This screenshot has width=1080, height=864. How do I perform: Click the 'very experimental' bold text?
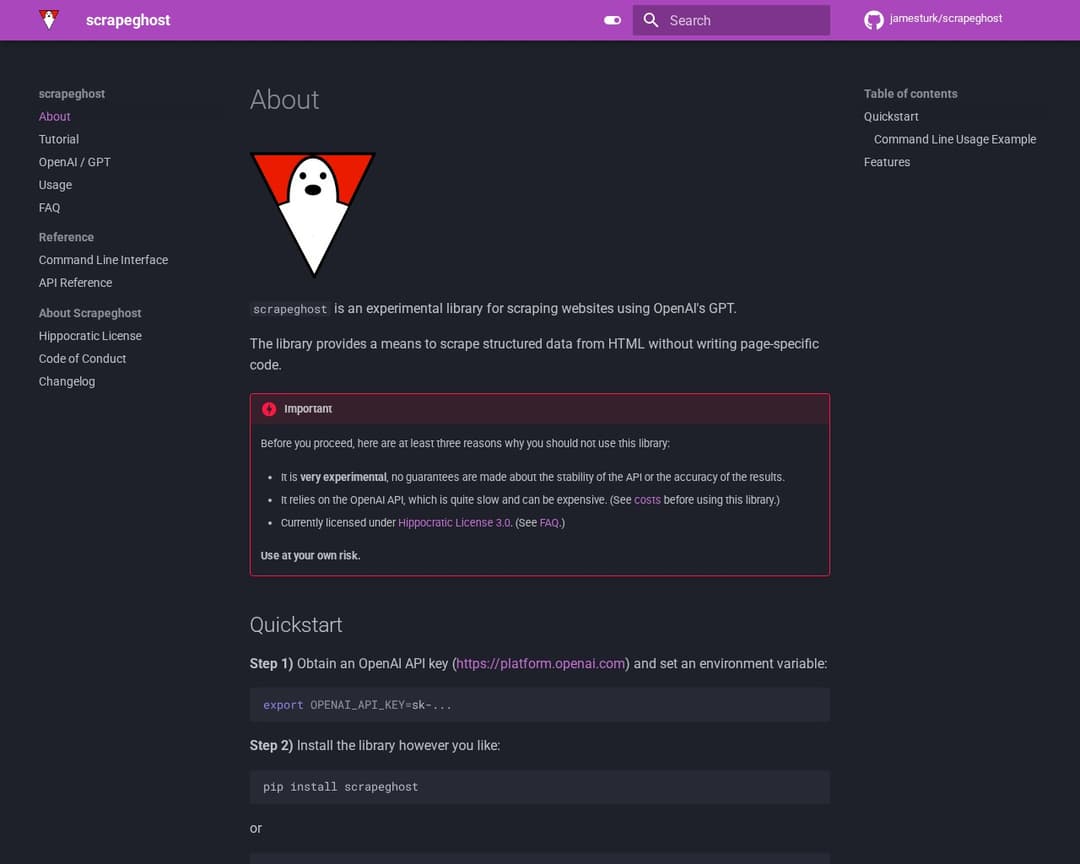click(343, 477)
